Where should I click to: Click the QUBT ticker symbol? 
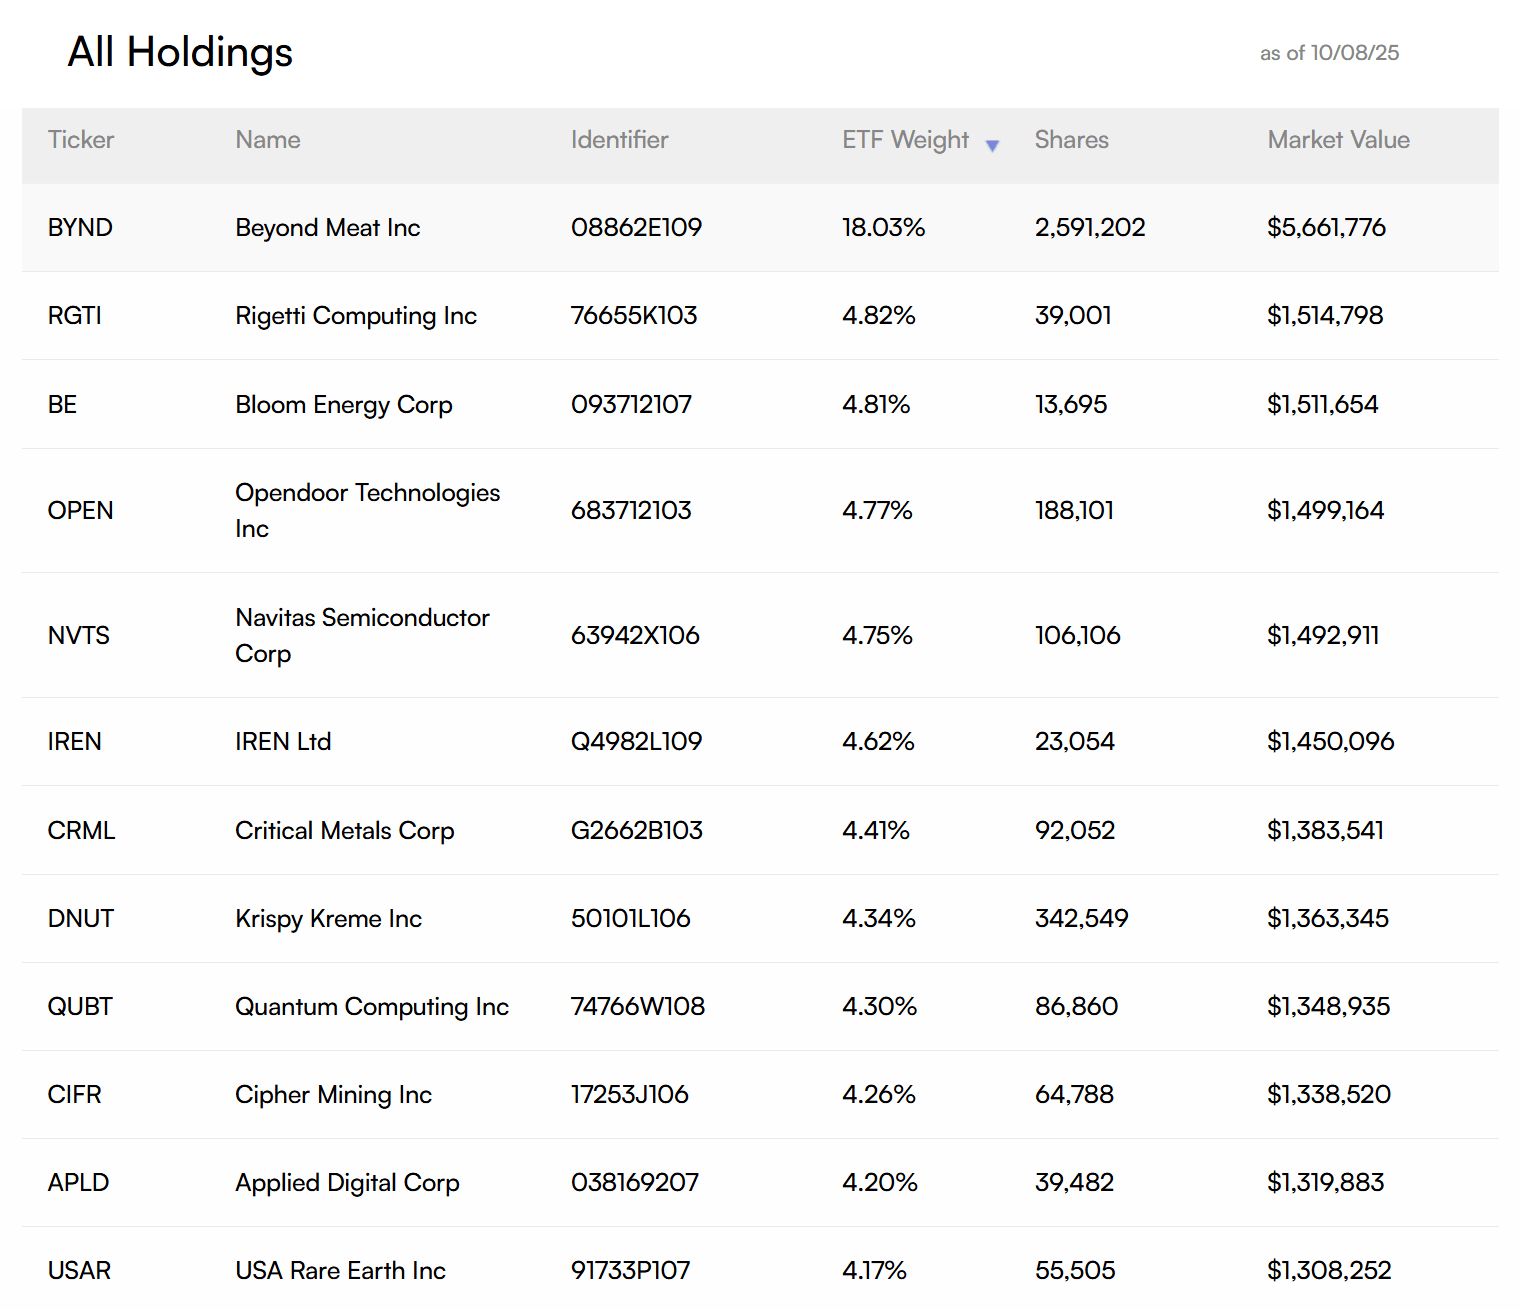click(x=80, y=1007)
